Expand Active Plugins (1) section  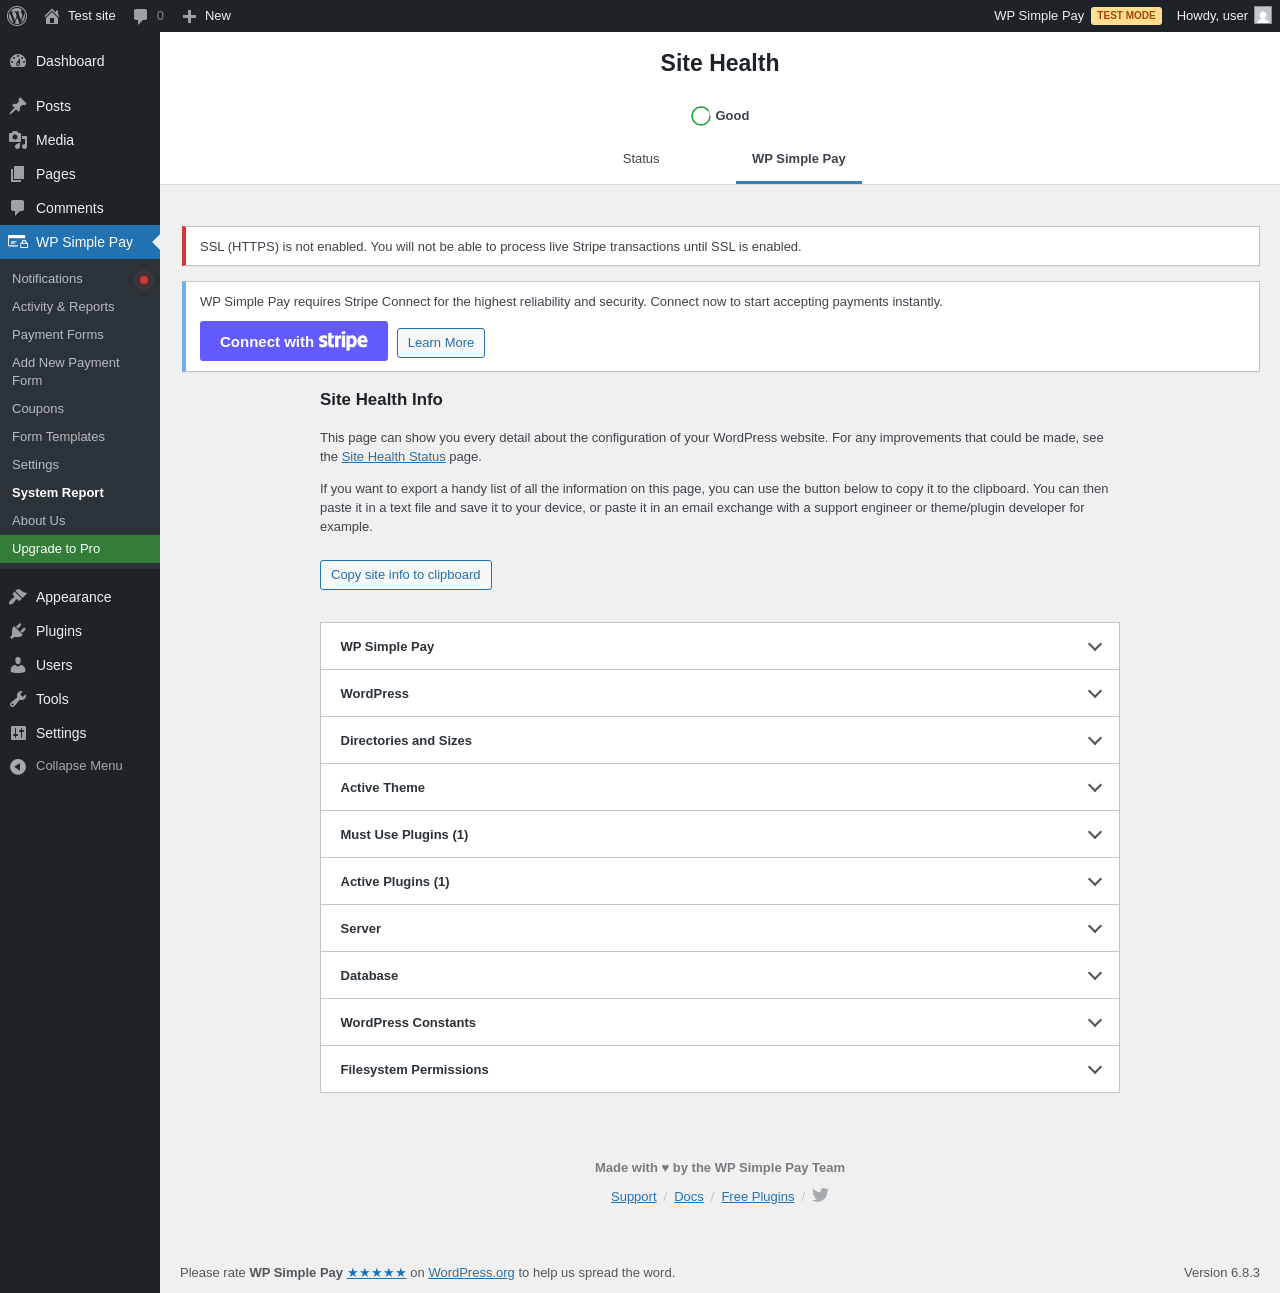click(x=720, y=881)
